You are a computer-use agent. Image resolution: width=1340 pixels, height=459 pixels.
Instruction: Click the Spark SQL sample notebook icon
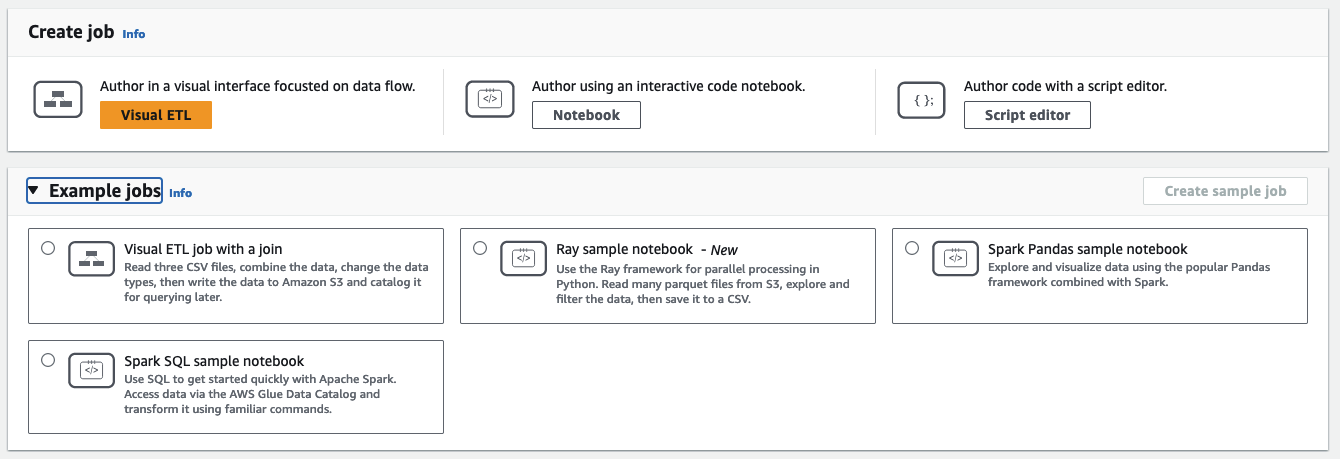coord(91,371)
